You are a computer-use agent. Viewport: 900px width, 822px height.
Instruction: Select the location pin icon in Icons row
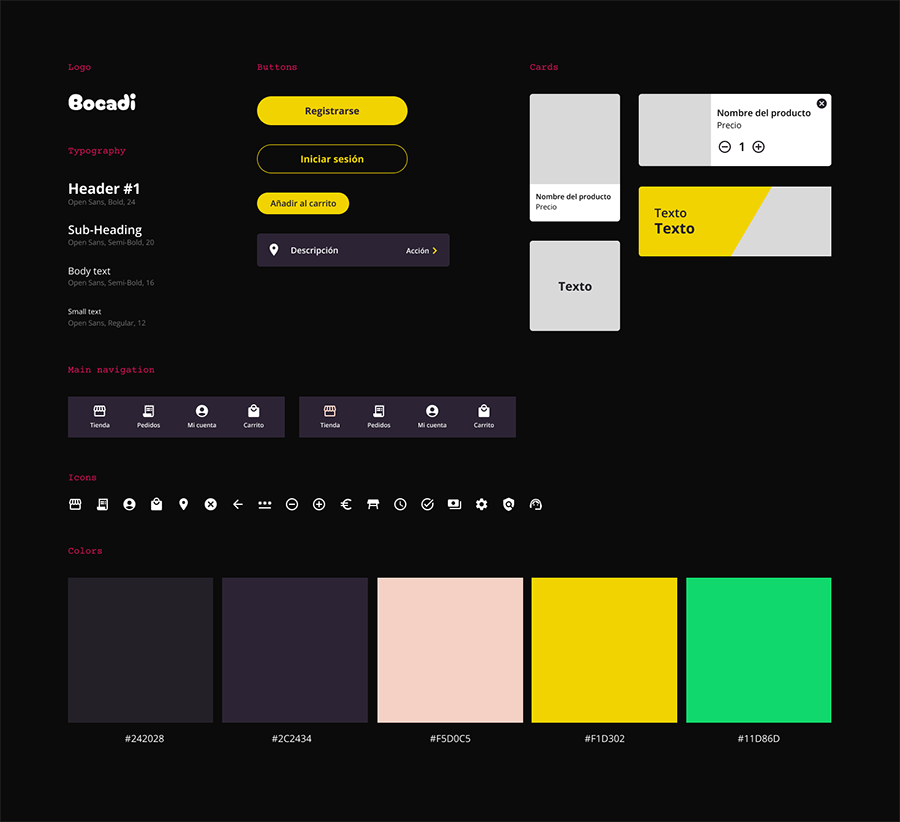pos(183,504)
